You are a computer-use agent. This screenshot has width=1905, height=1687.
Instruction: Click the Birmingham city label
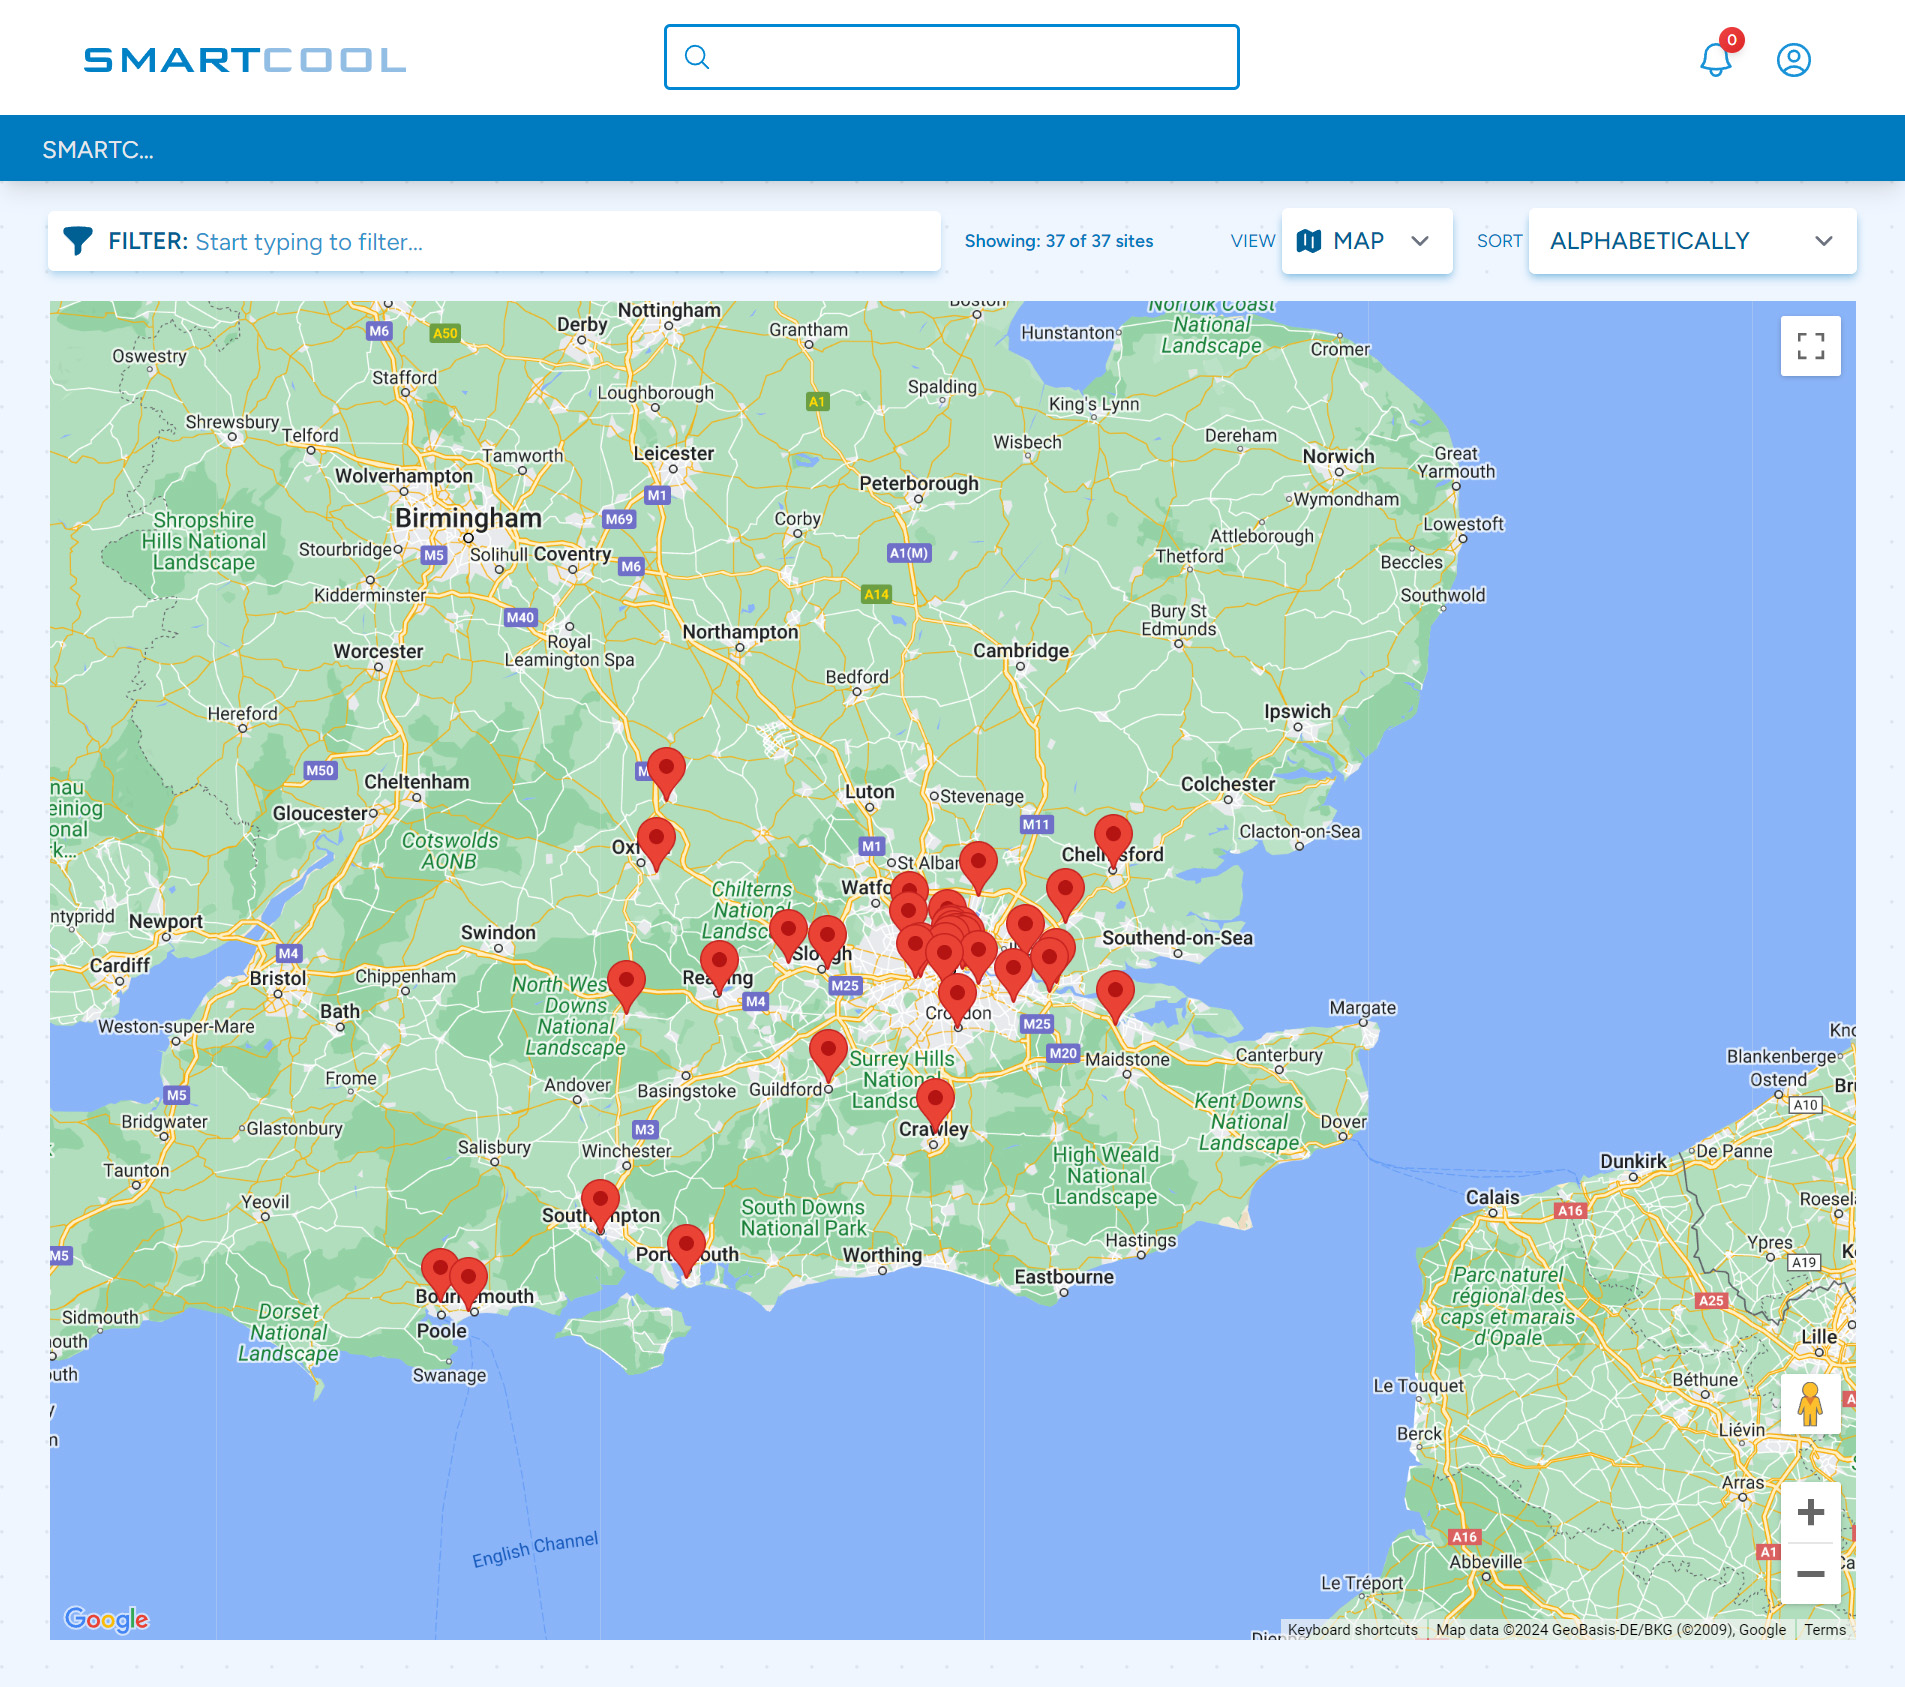click(x=468, y=518)
